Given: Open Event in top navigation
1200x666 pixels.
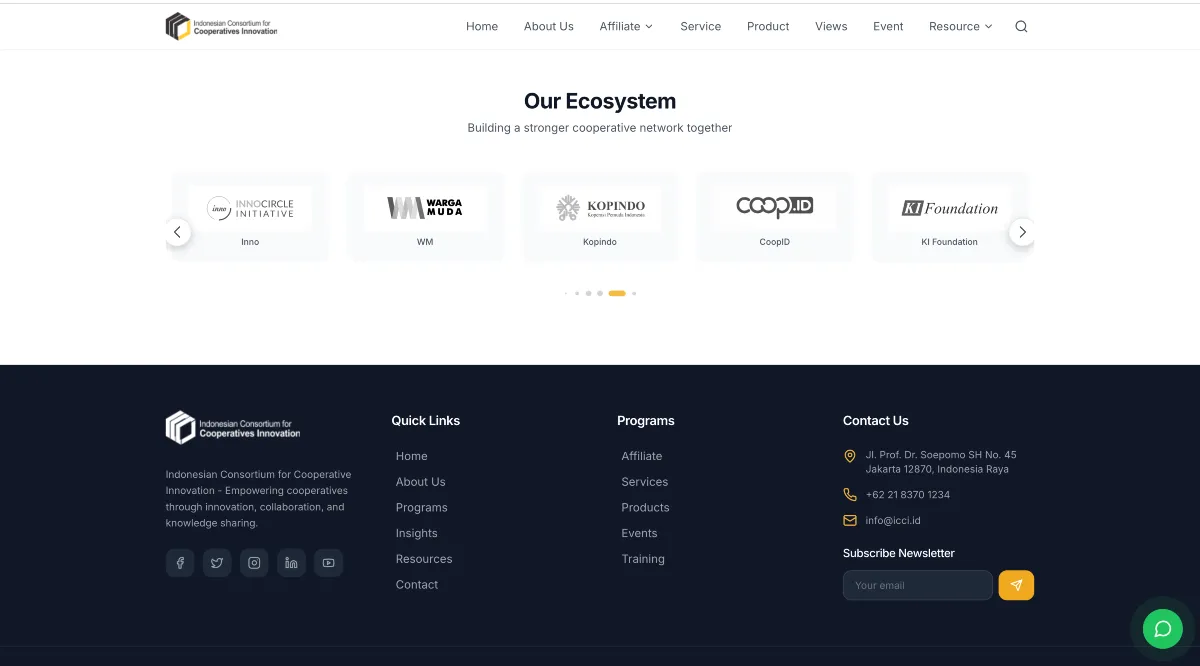Looking at the screenshot, I should pos(888,27).
